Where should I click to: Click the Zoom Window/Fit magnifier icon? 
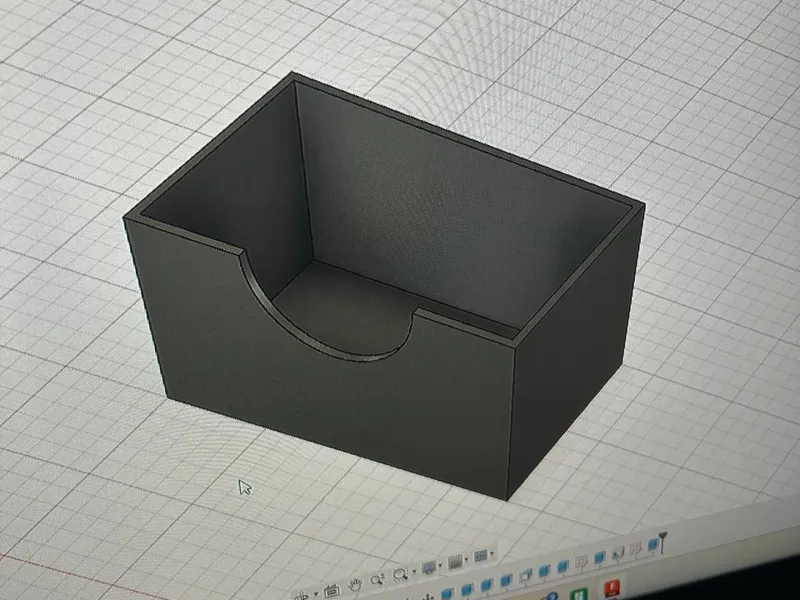click(x=401, y=574)
